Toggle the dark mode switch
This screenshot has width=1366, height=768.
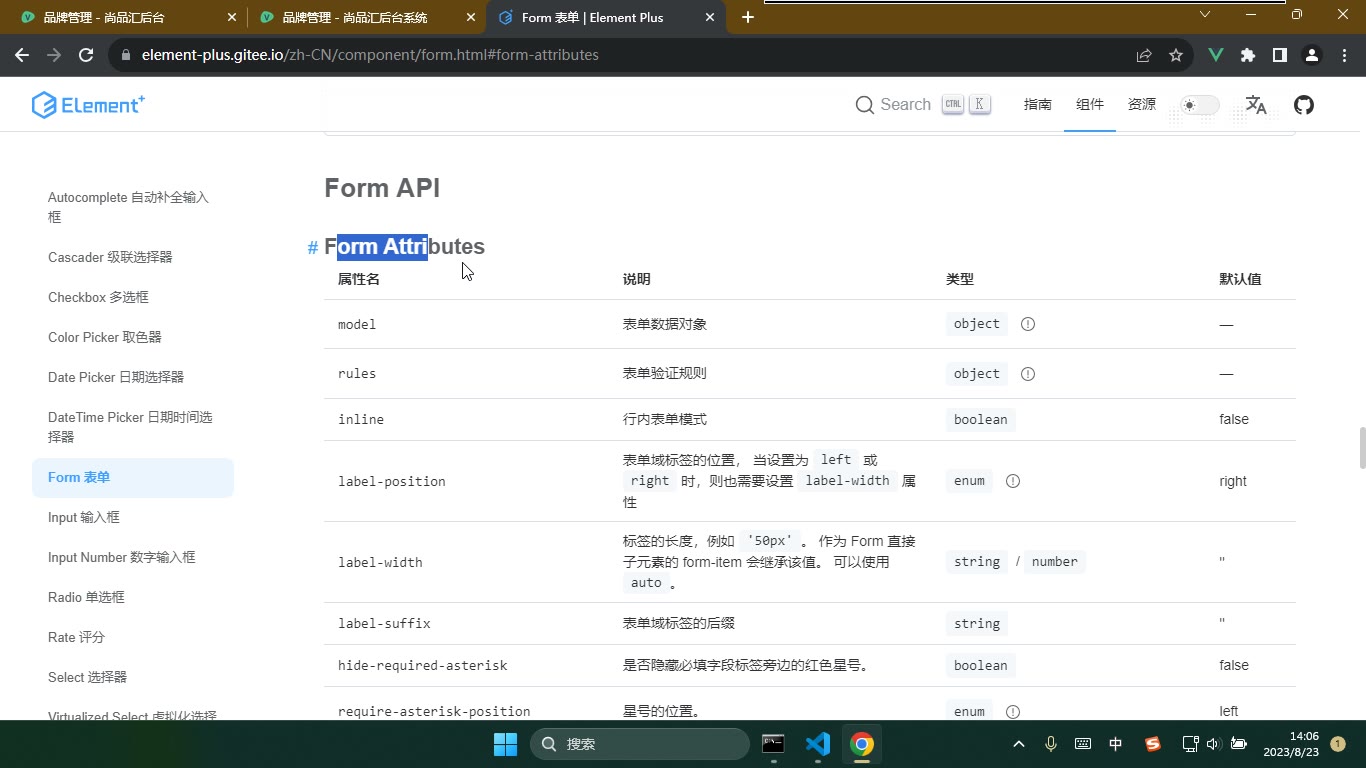pos(1199,105)
